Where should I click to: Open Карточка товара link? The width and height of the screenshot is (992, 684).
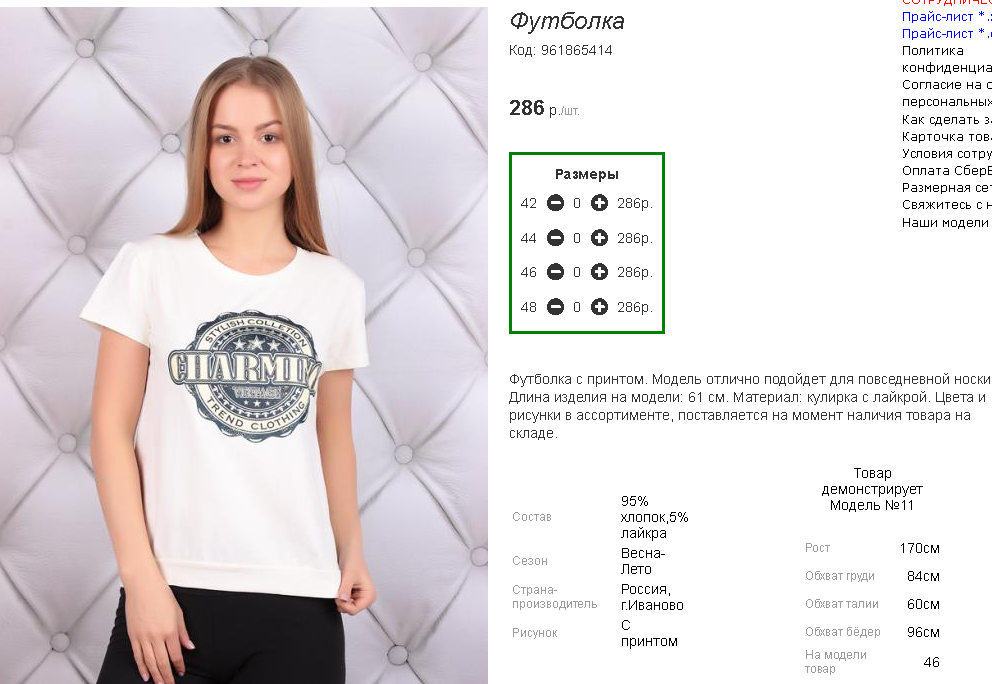point(946,137)
